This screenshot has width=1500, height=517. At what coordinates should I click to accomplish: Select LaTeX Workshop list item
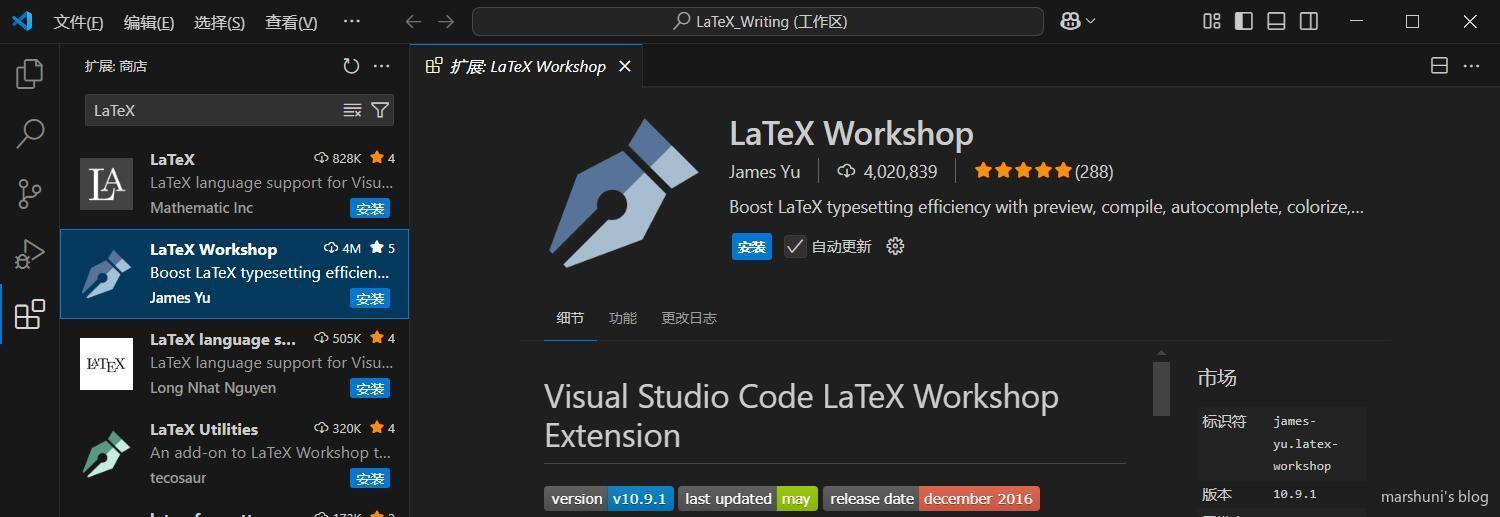(x=234, y=274)
